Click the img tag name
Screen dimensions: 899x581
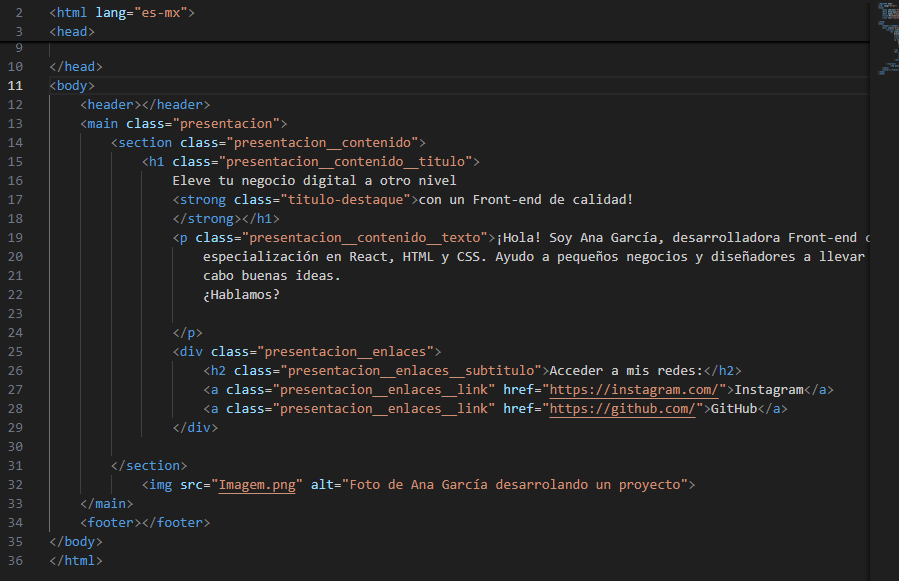(161, 485)
